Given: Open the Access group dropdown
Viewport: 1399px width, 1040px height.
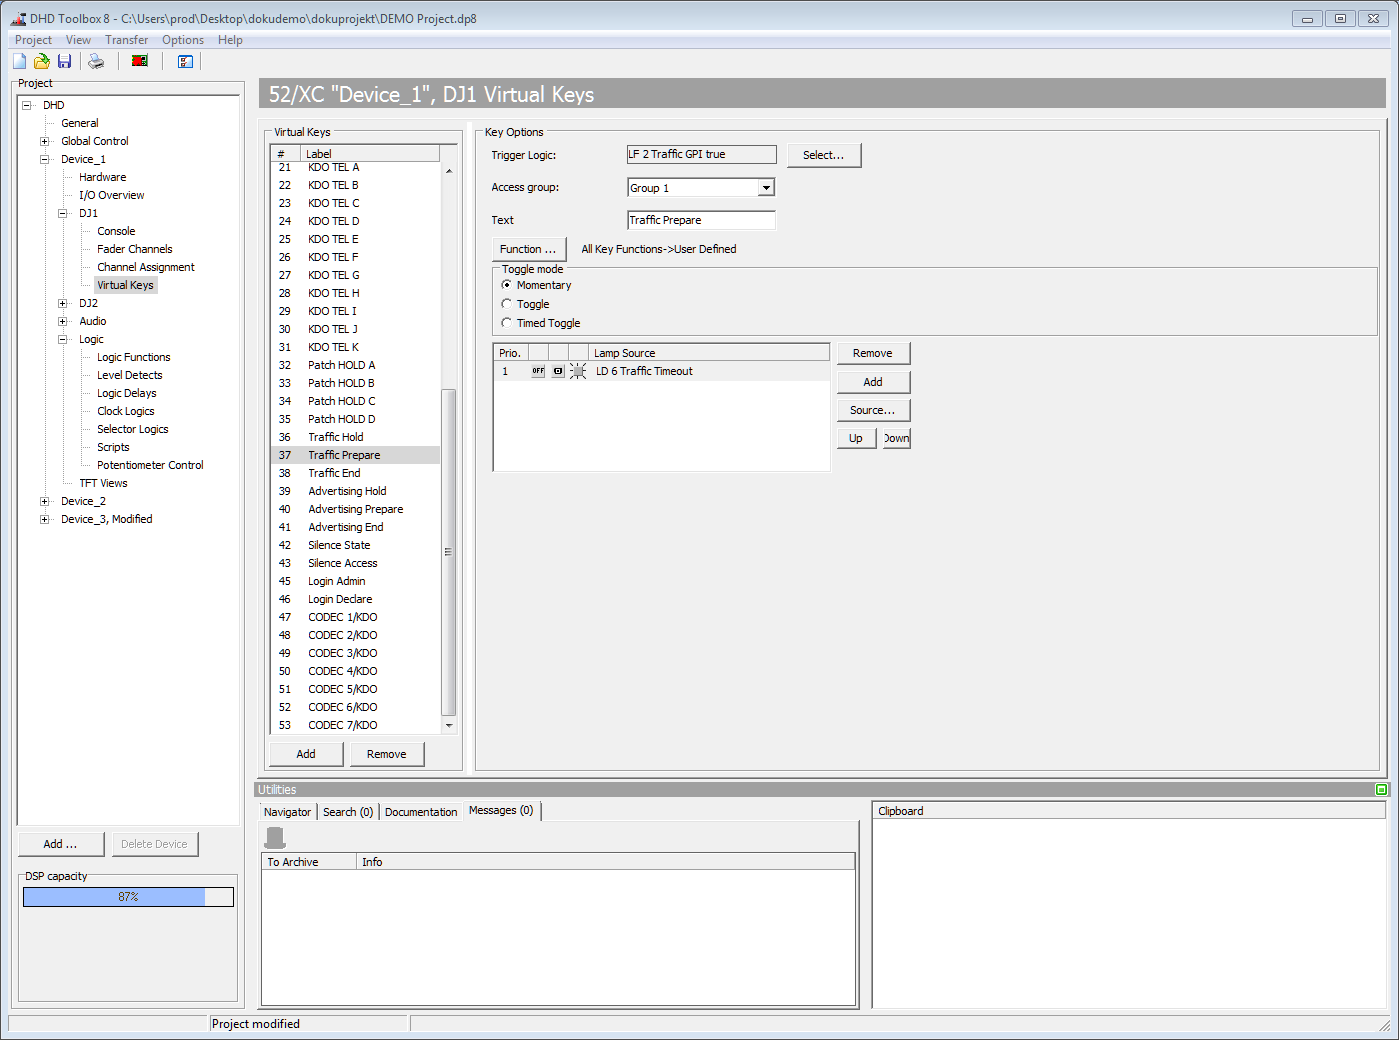Looking at the screenshot, I should (766, 187).
